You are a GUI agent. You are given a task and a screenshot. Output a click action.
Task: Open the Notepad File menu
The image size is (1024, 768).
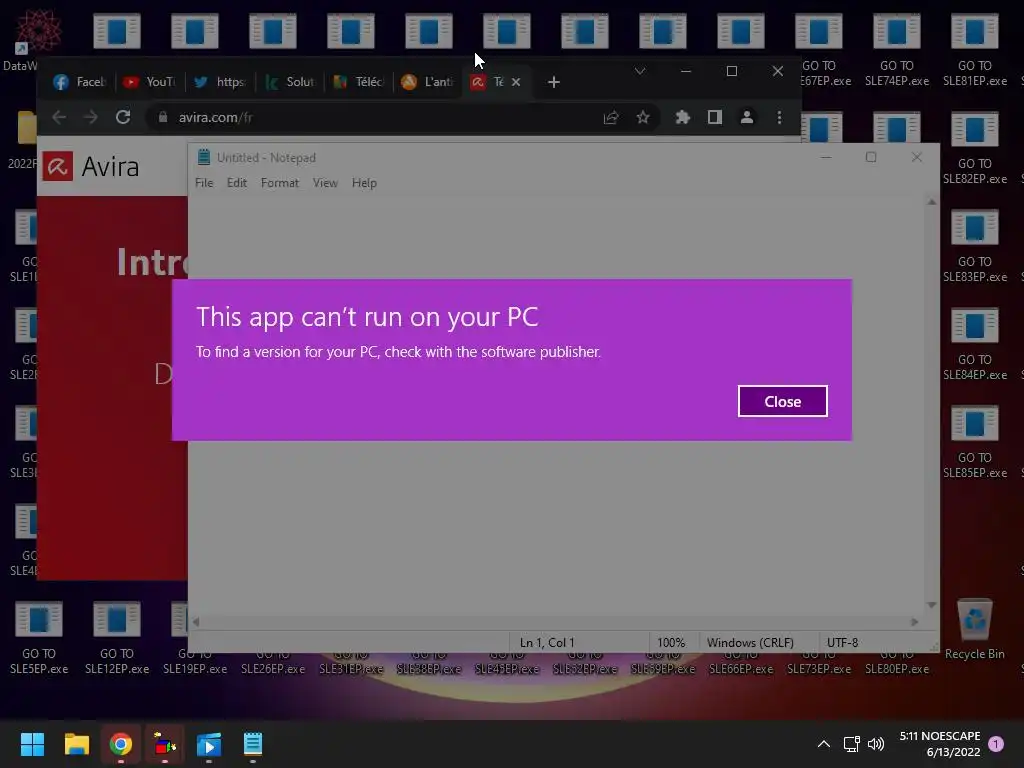(x=204, y=183)
